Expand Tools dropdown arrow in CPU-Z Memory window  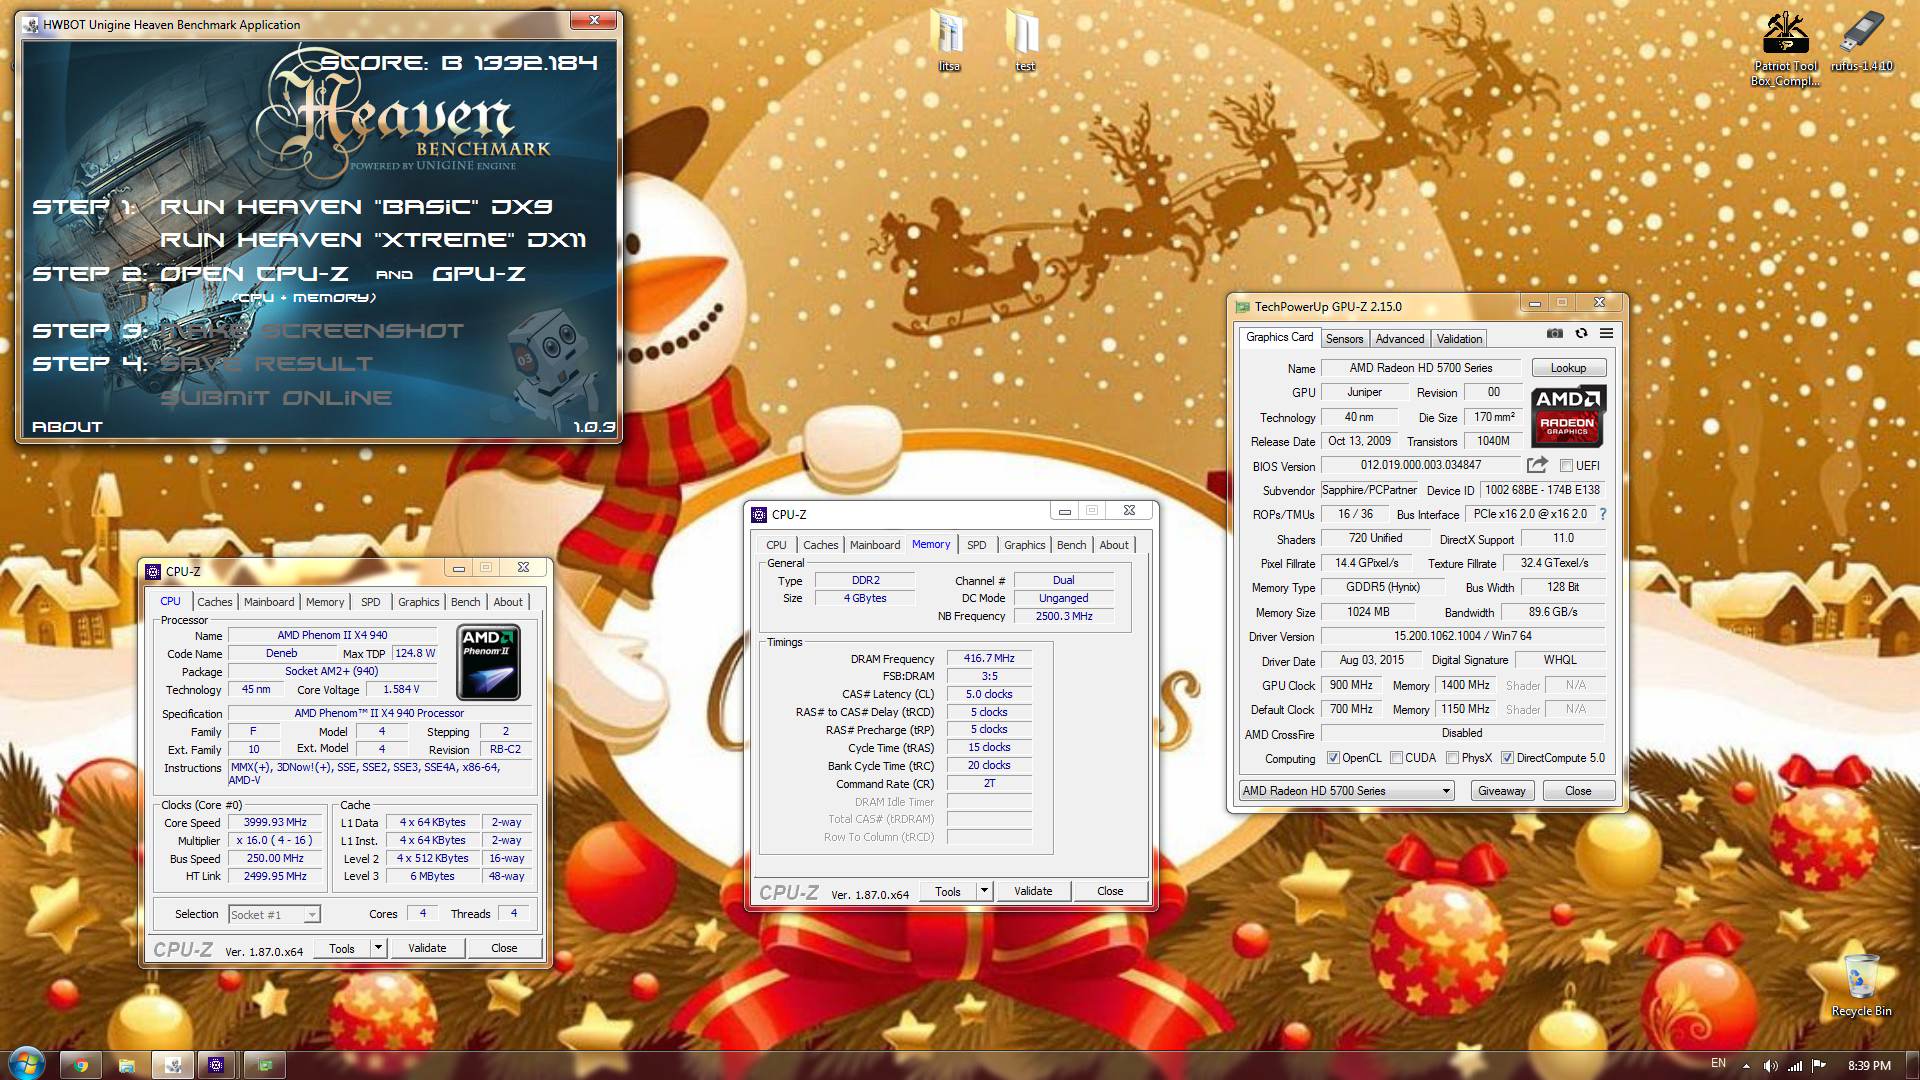[984, 891]
